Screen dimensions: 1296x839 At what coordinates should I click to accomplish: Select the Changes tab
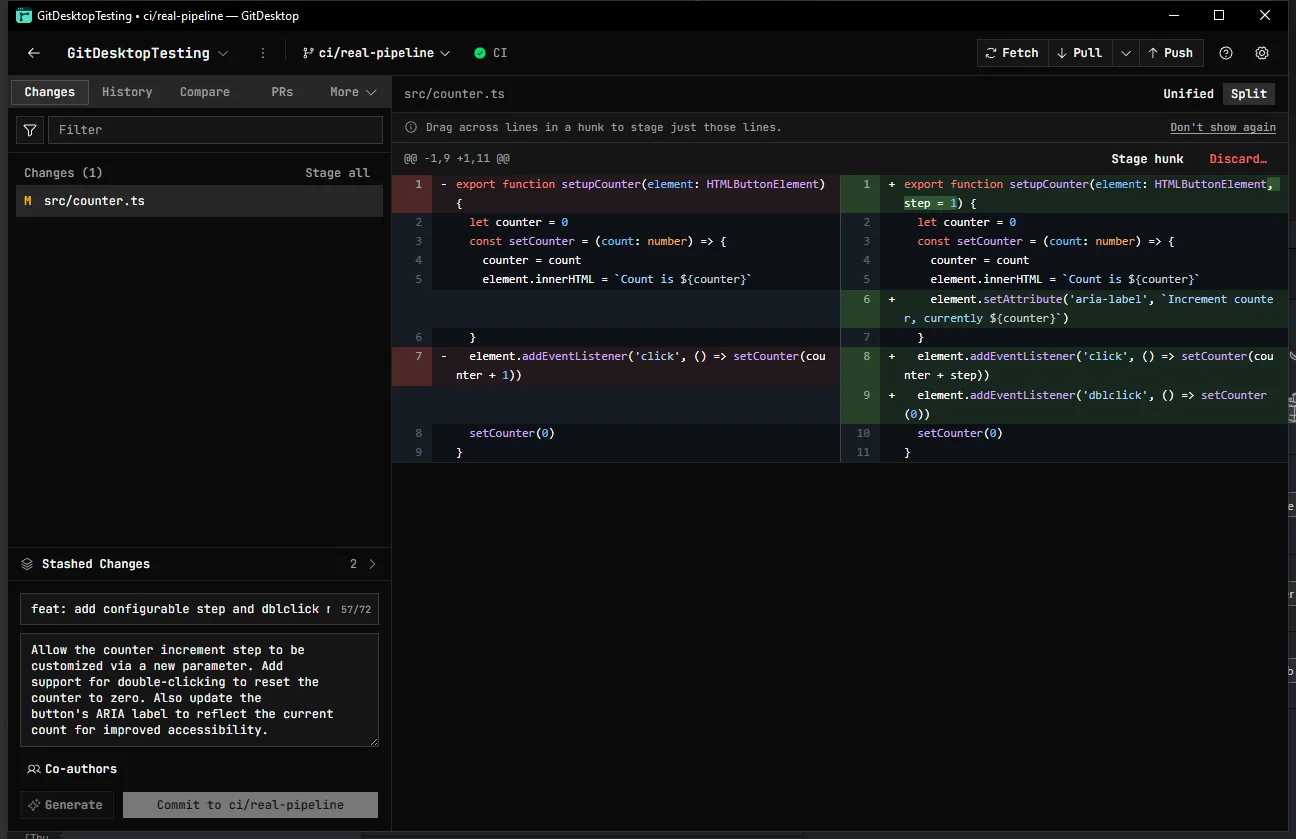click(50, 92)
